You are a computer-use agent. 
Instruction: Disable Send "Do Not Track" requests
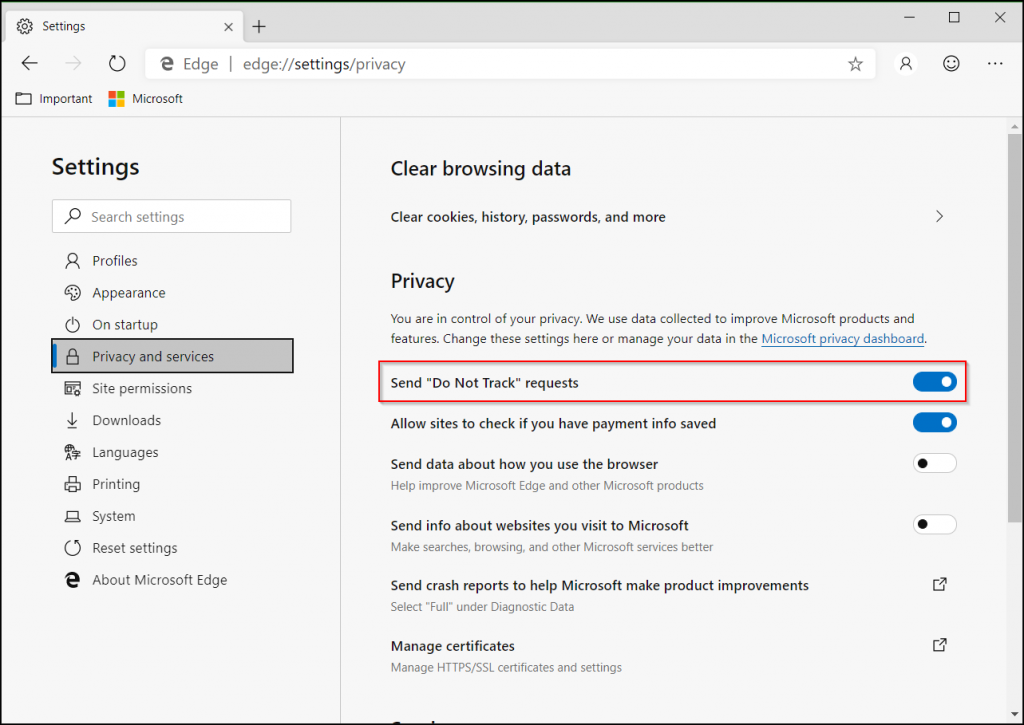934,381
